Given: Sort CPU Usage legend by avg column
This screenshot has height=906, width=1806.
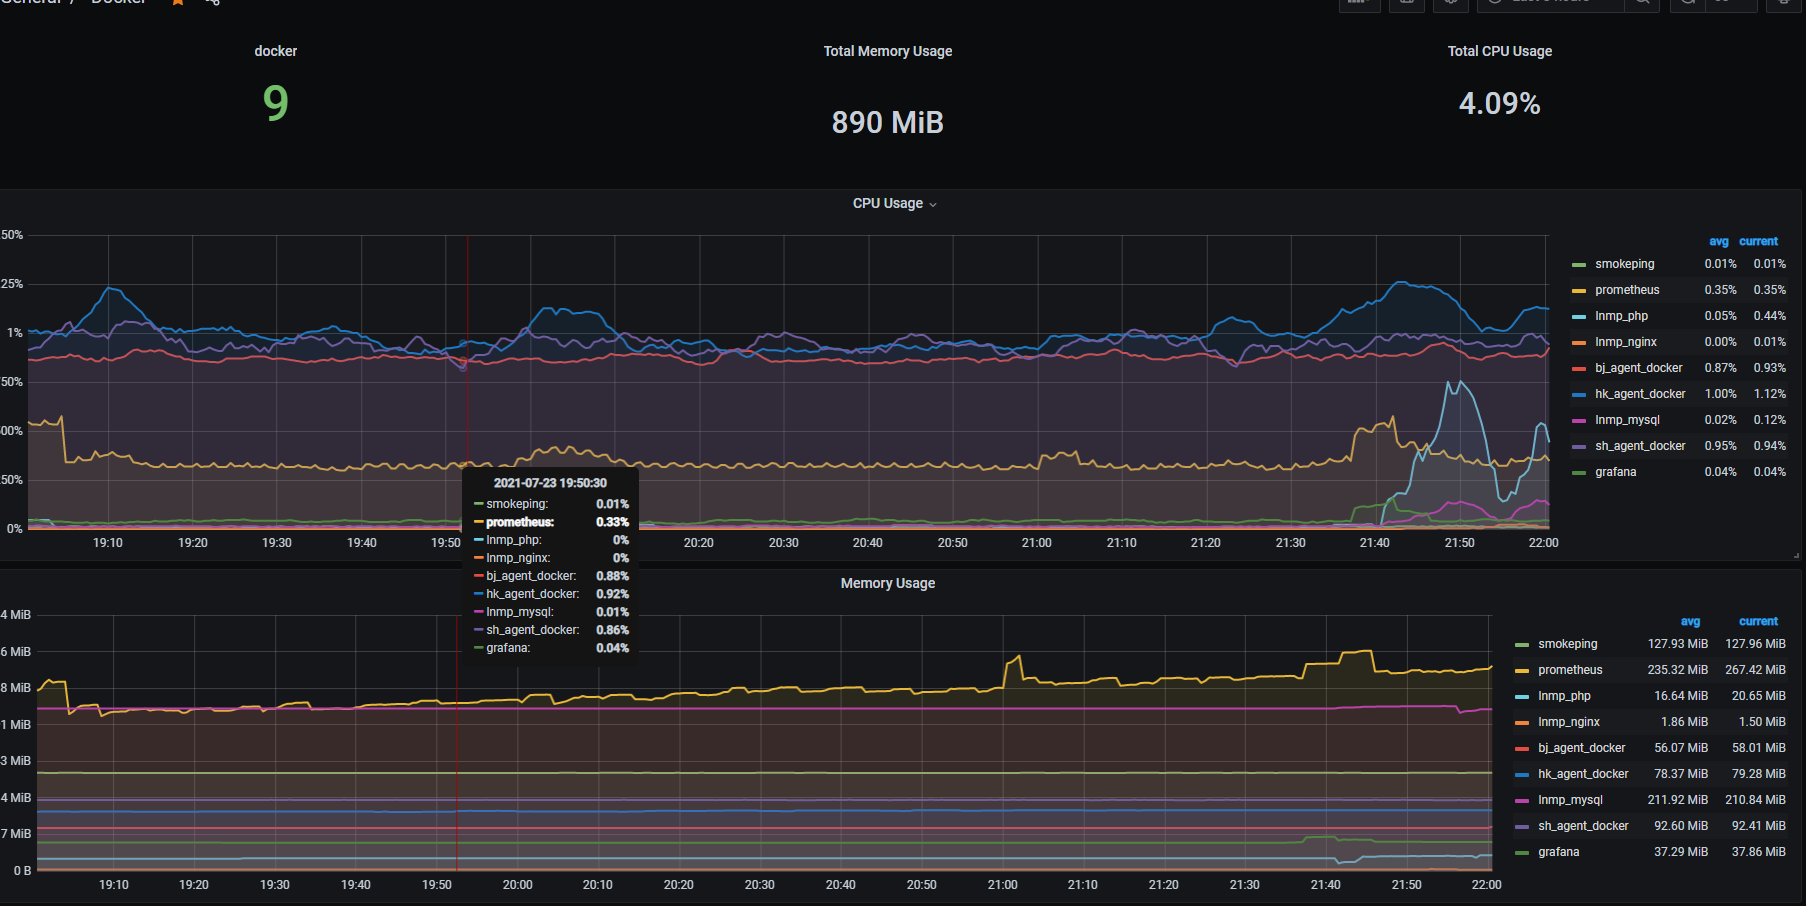Looking at the screenshot, I should point(1718,241).
